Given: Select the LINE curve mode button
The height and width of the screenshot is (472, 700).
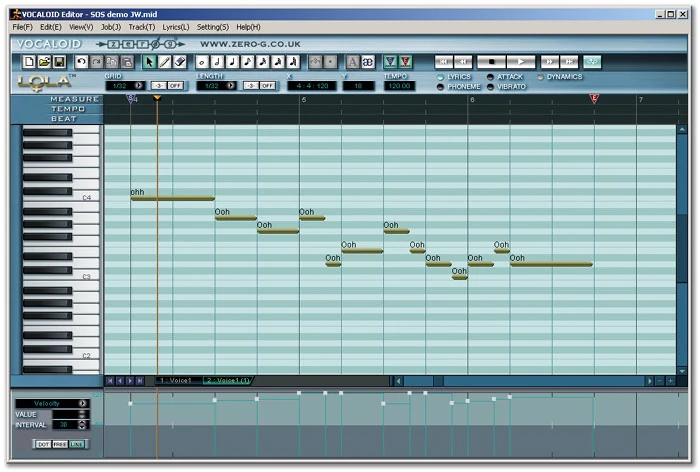Looking at the screenshot, I should [x=76, y=444].
